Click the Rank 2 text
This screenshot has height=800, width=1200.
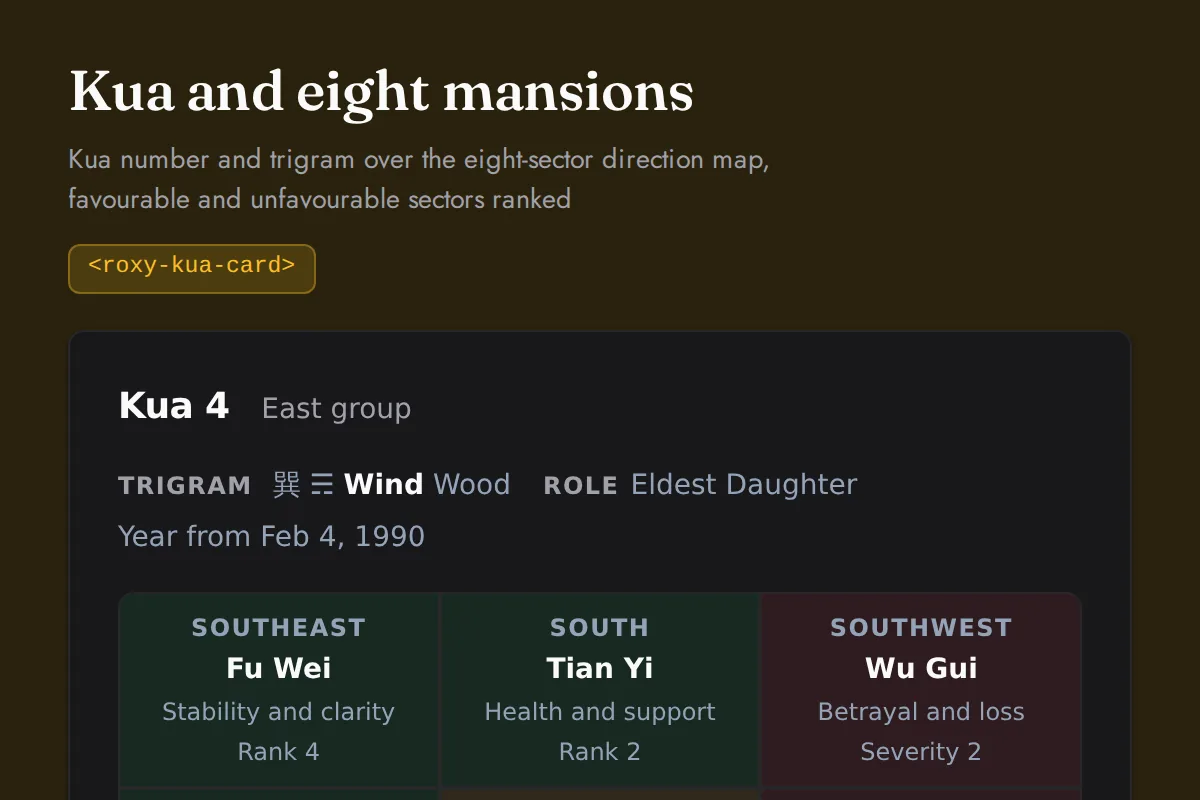click(x=600, y=752)
